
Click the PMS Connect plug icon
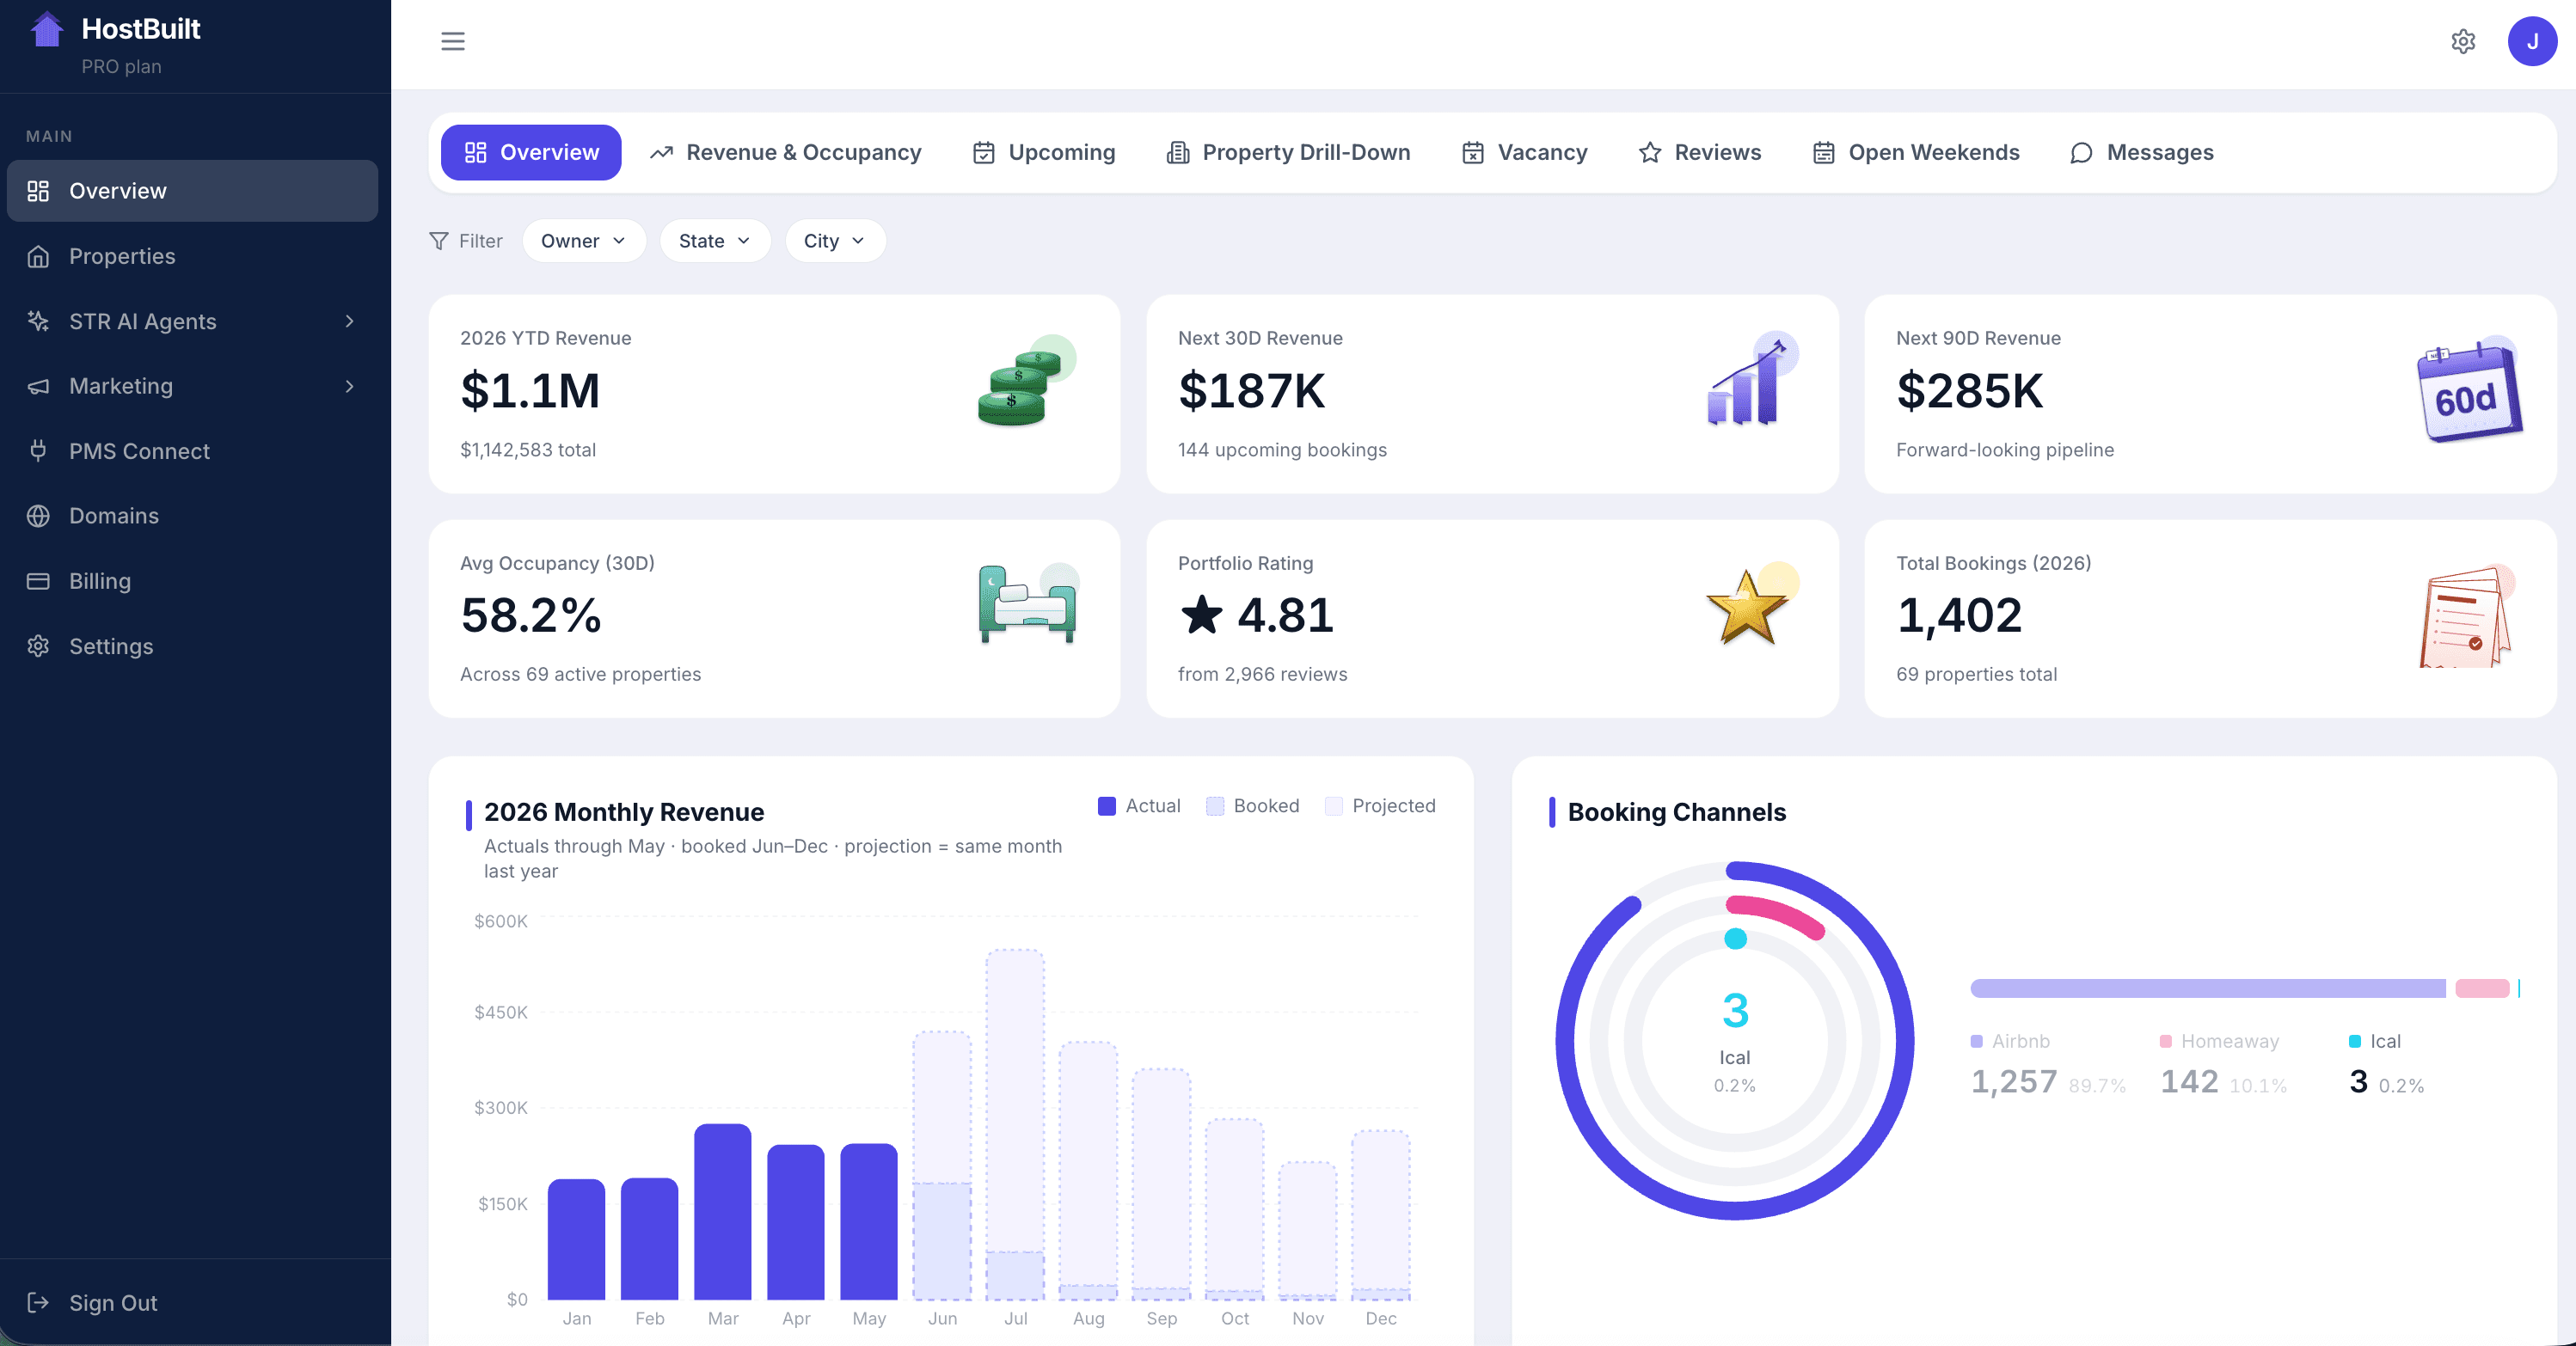point(38,451)
